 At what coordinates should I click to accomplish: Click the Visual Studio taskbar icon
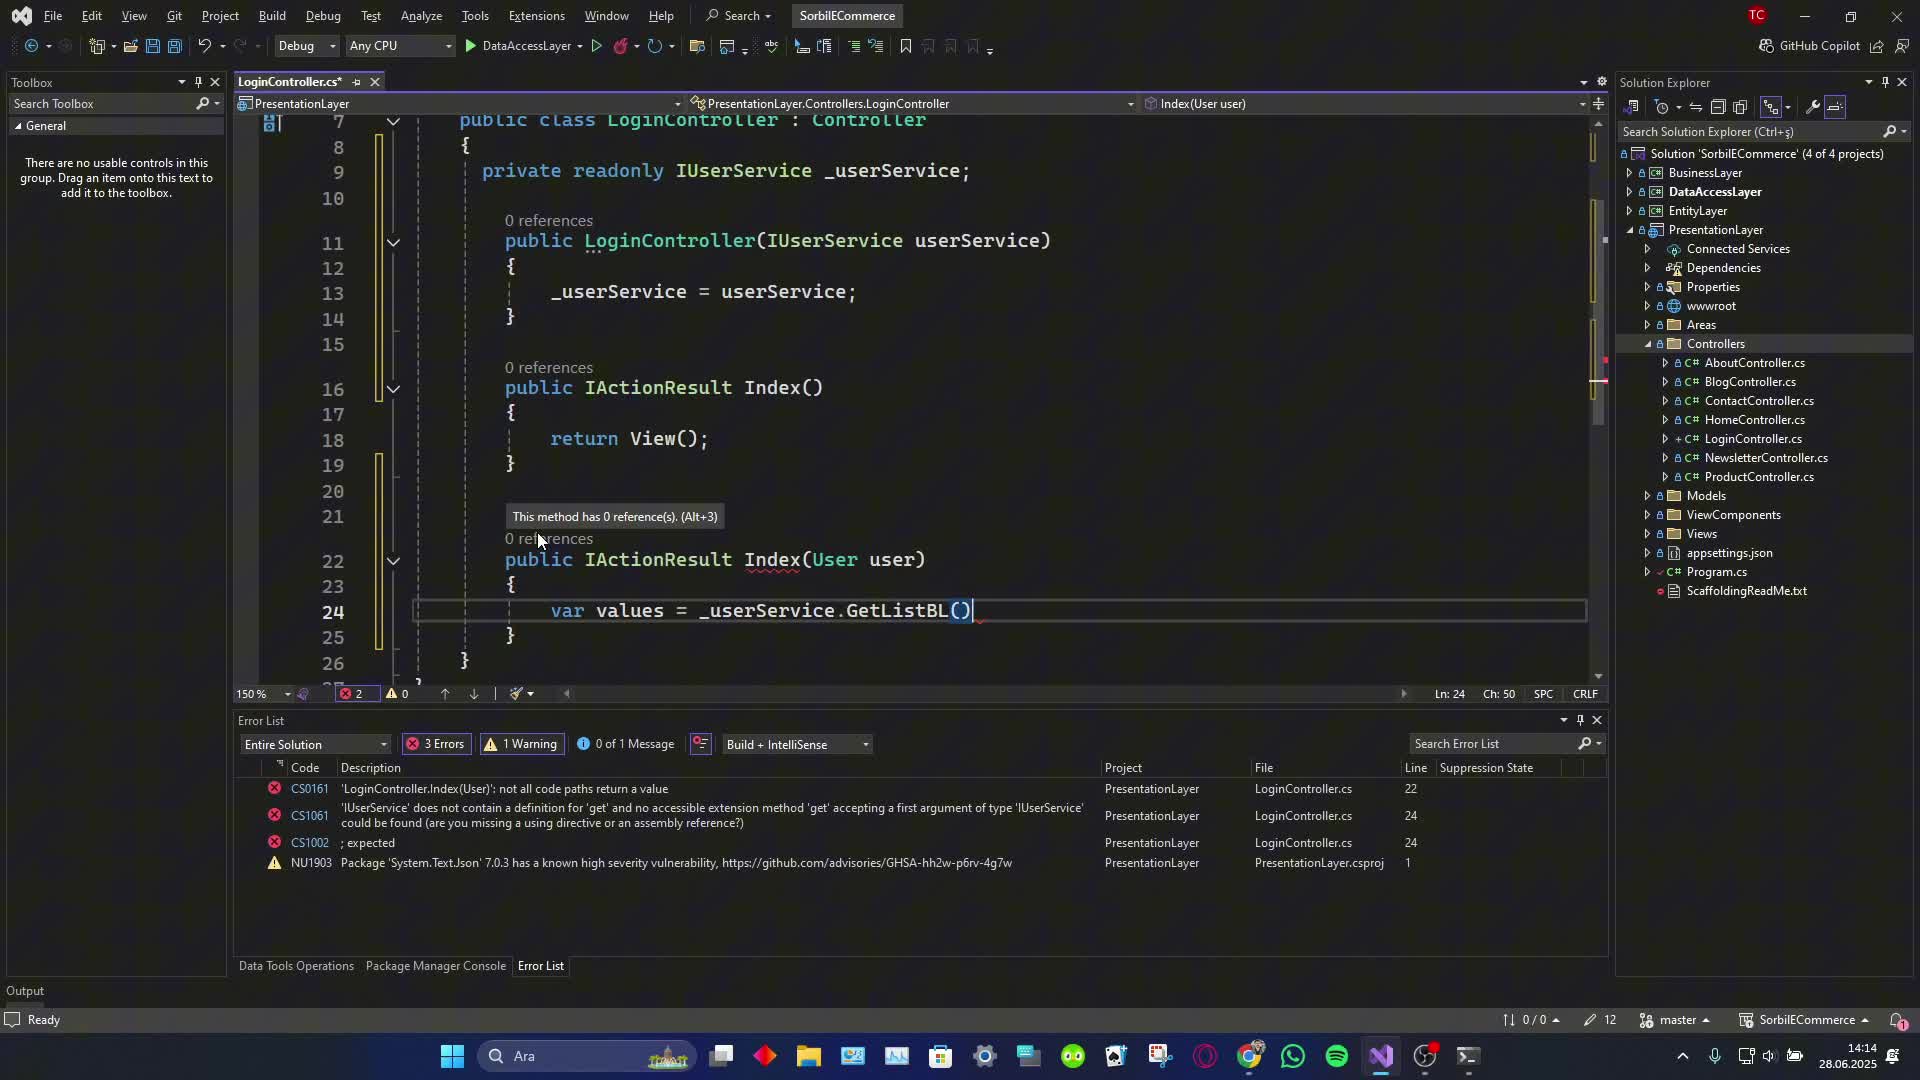pos(1381,1056)
